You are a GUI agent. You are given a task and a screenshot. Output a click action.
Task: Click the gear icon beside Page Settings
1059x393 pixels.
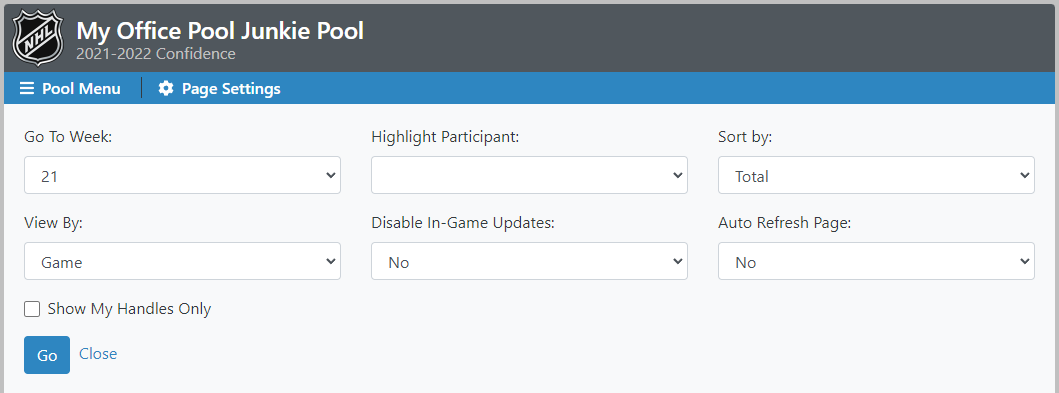pos(165,88)
